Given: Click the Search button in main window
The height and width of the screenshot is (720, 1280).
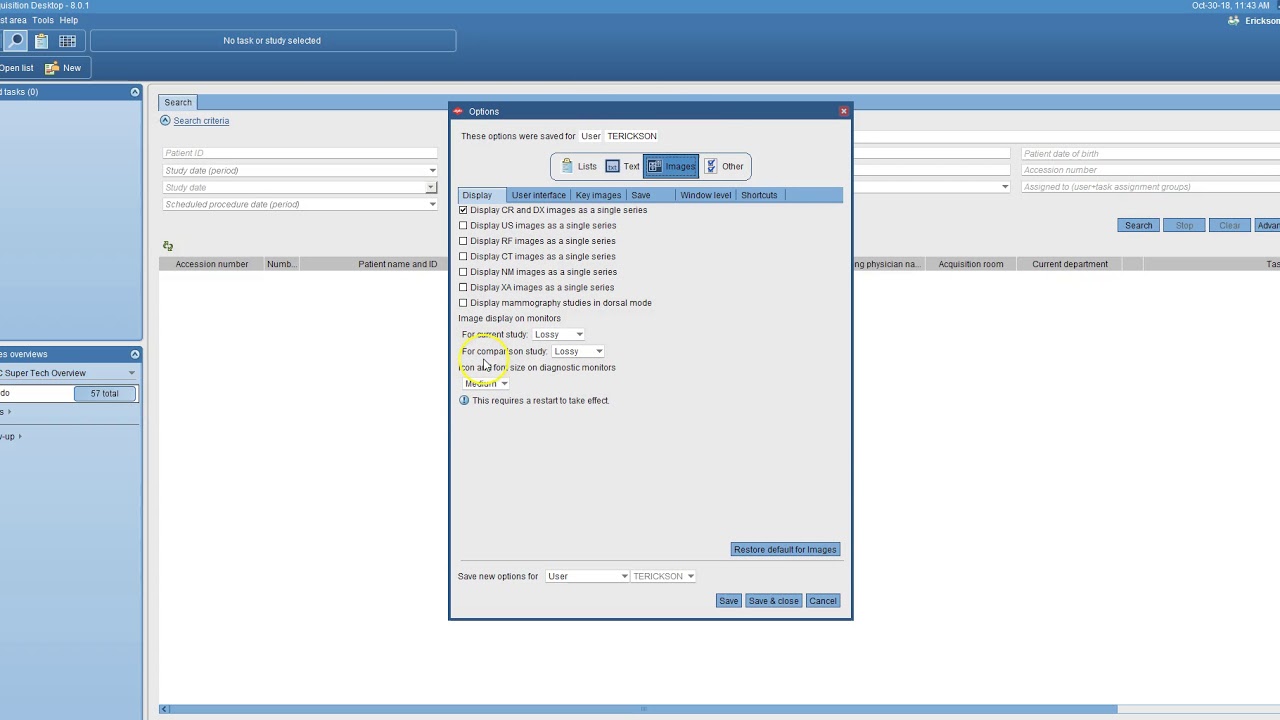Looking at the screenshot, I should point(1138,226).
